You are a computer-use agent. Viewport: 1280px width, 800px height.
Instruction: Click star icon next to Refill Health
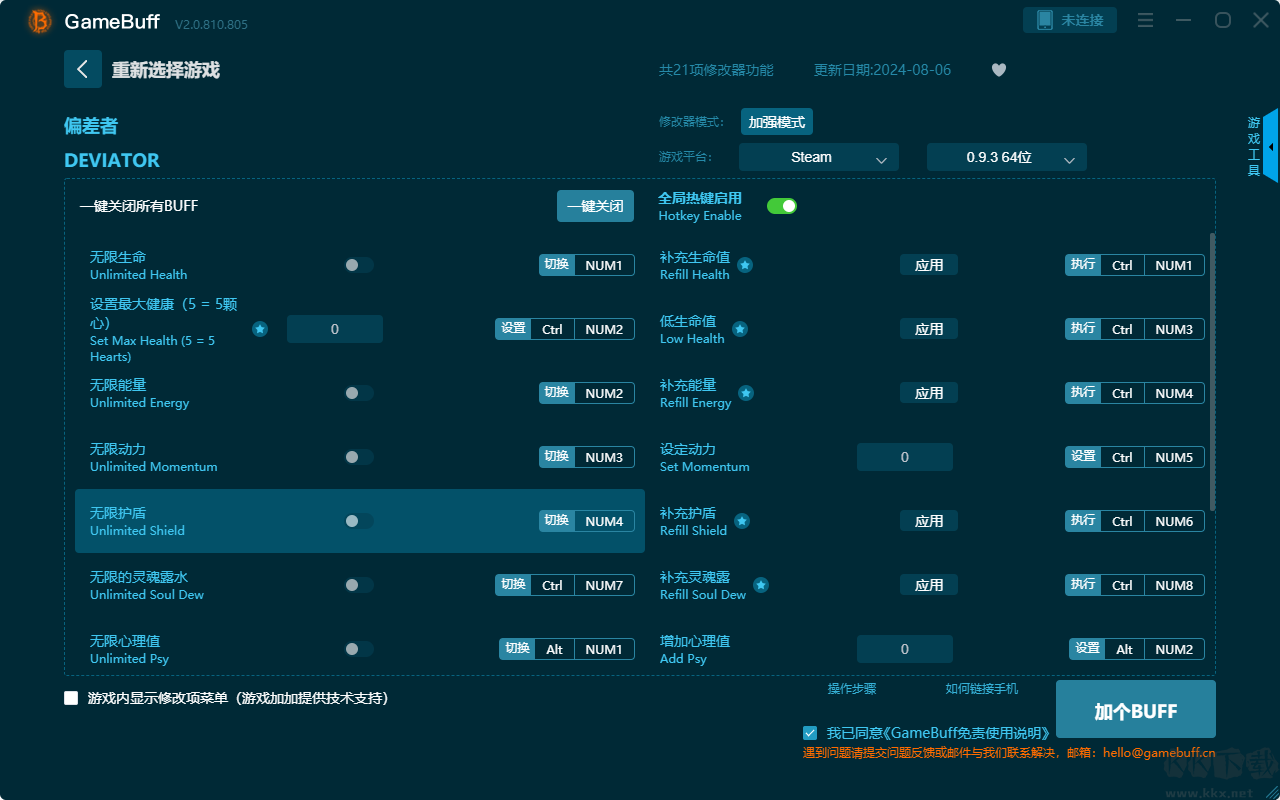pyautogui.click(x=745, y=265)
